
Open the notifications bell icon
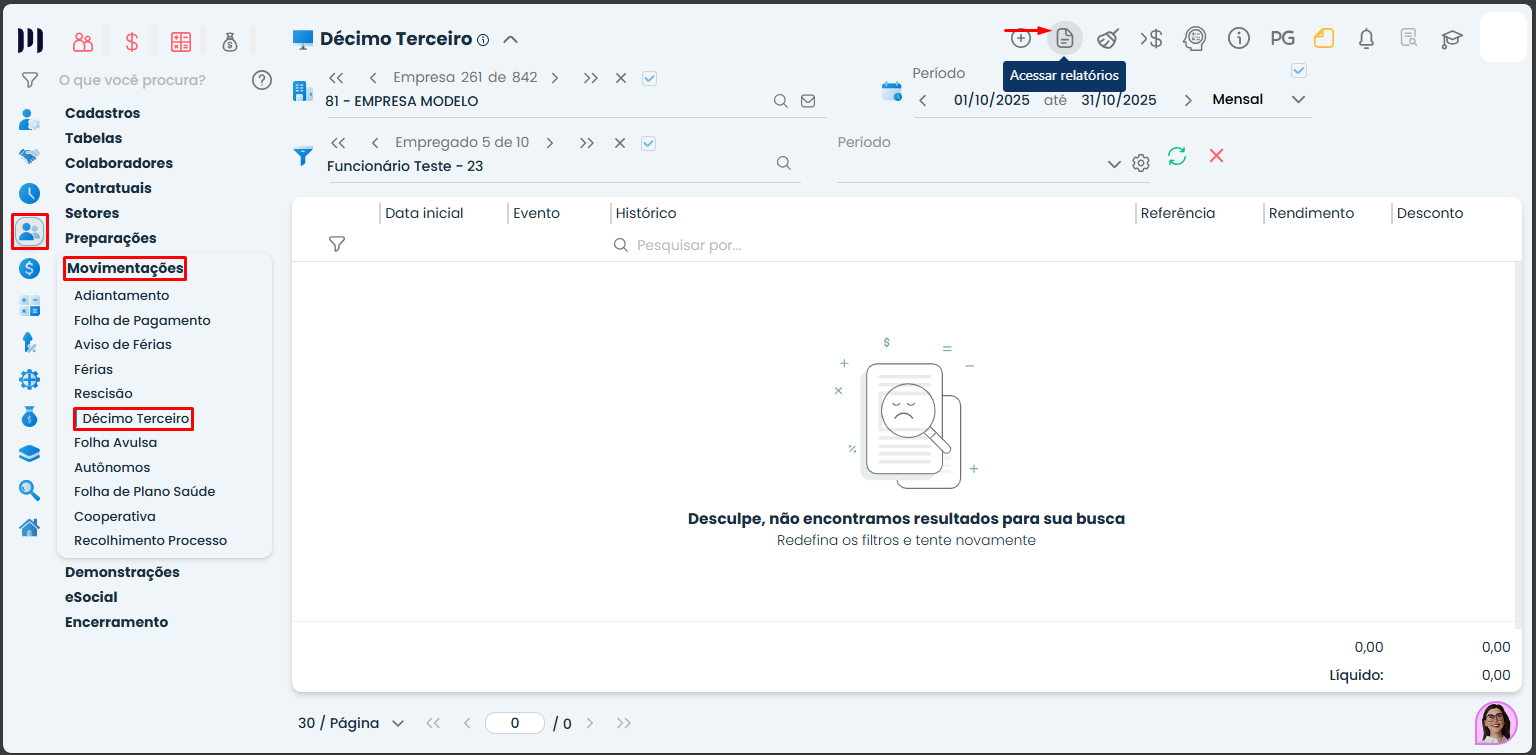point(1366,39)
